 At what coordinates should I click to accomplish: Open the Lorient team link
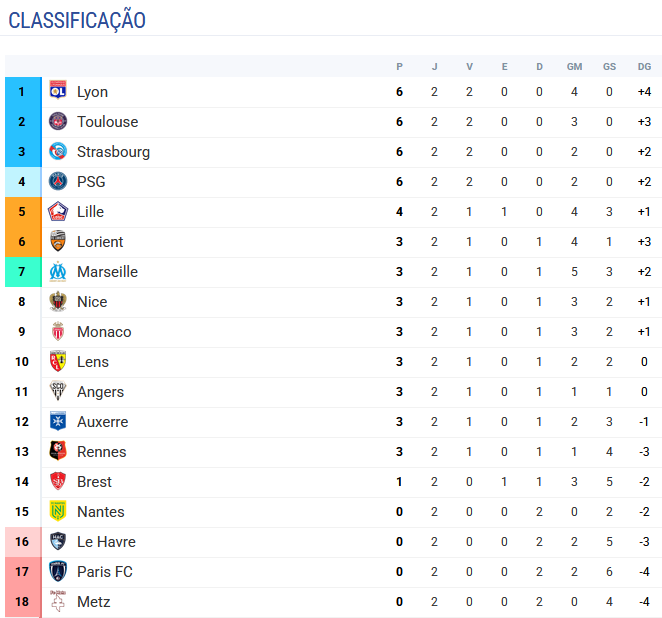[100, 242]
